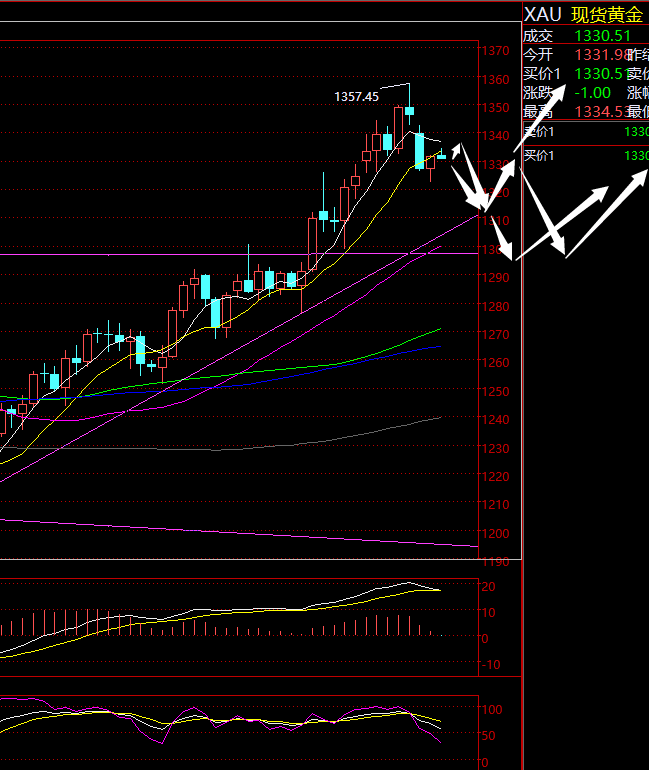Screen dimensions: 649x770
Task: Click the 20 level on the MACD axis
Action: pos(488,587)
